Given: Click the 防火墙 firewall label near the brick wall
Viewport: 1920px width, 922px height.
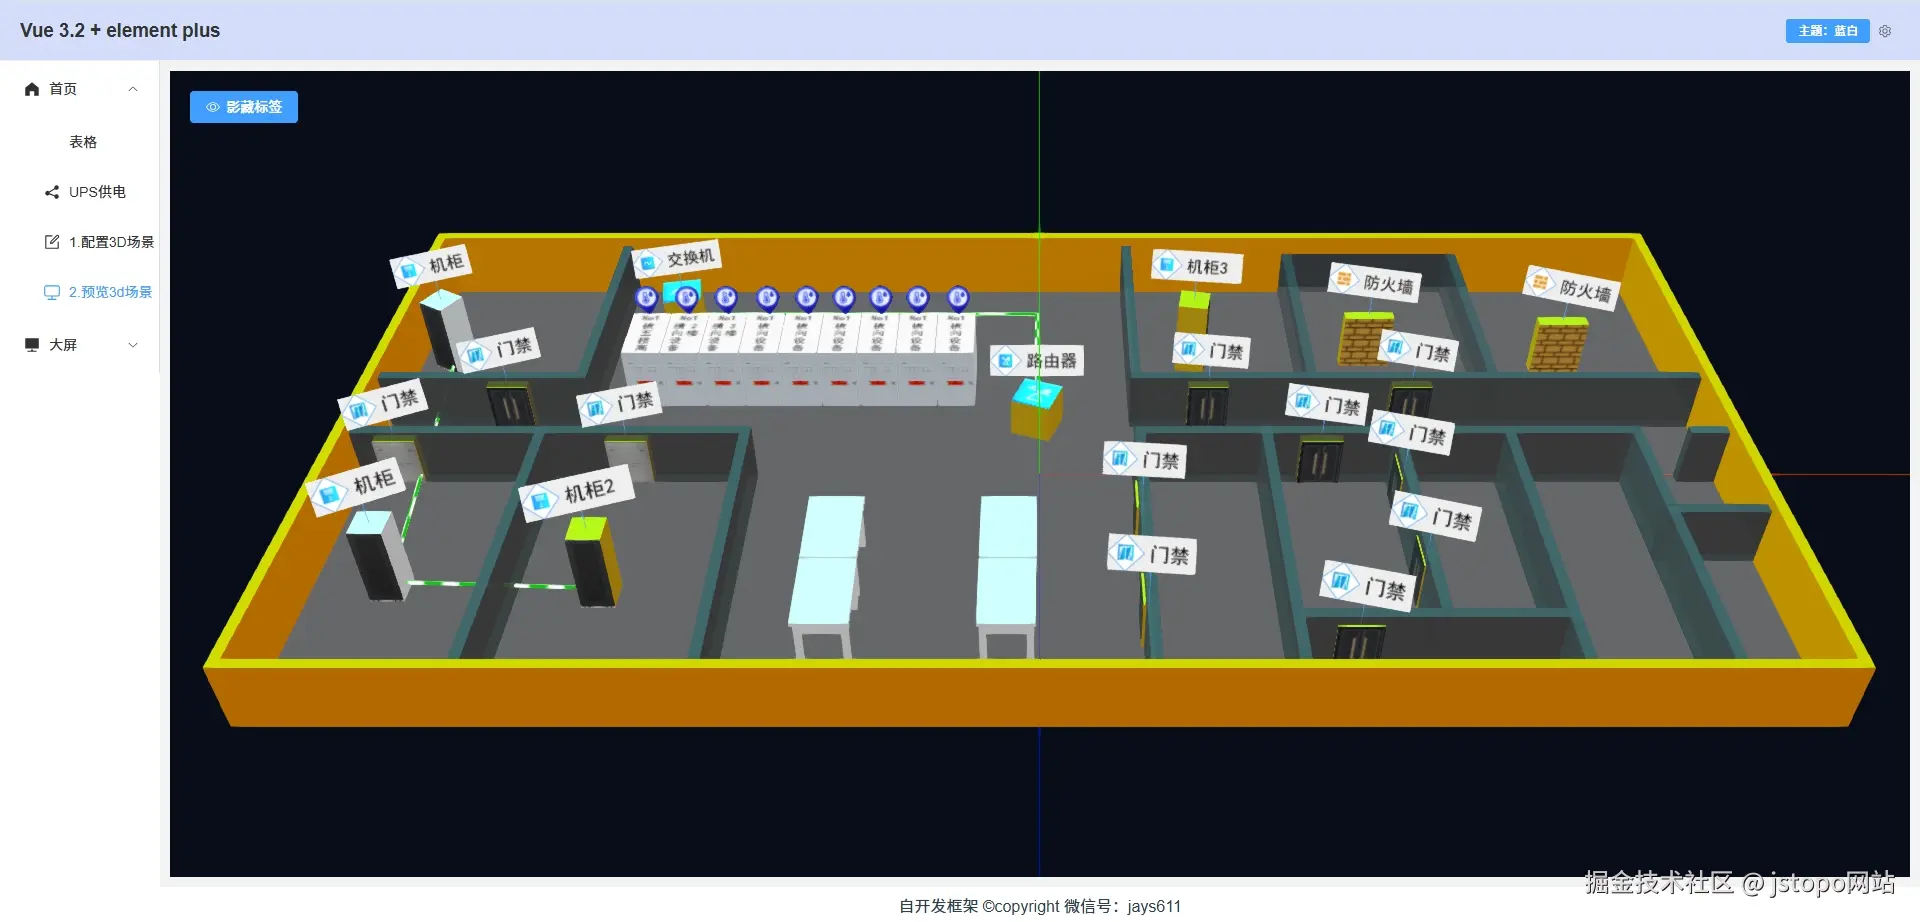Looking at the screenshot, I should (1374, 281).
